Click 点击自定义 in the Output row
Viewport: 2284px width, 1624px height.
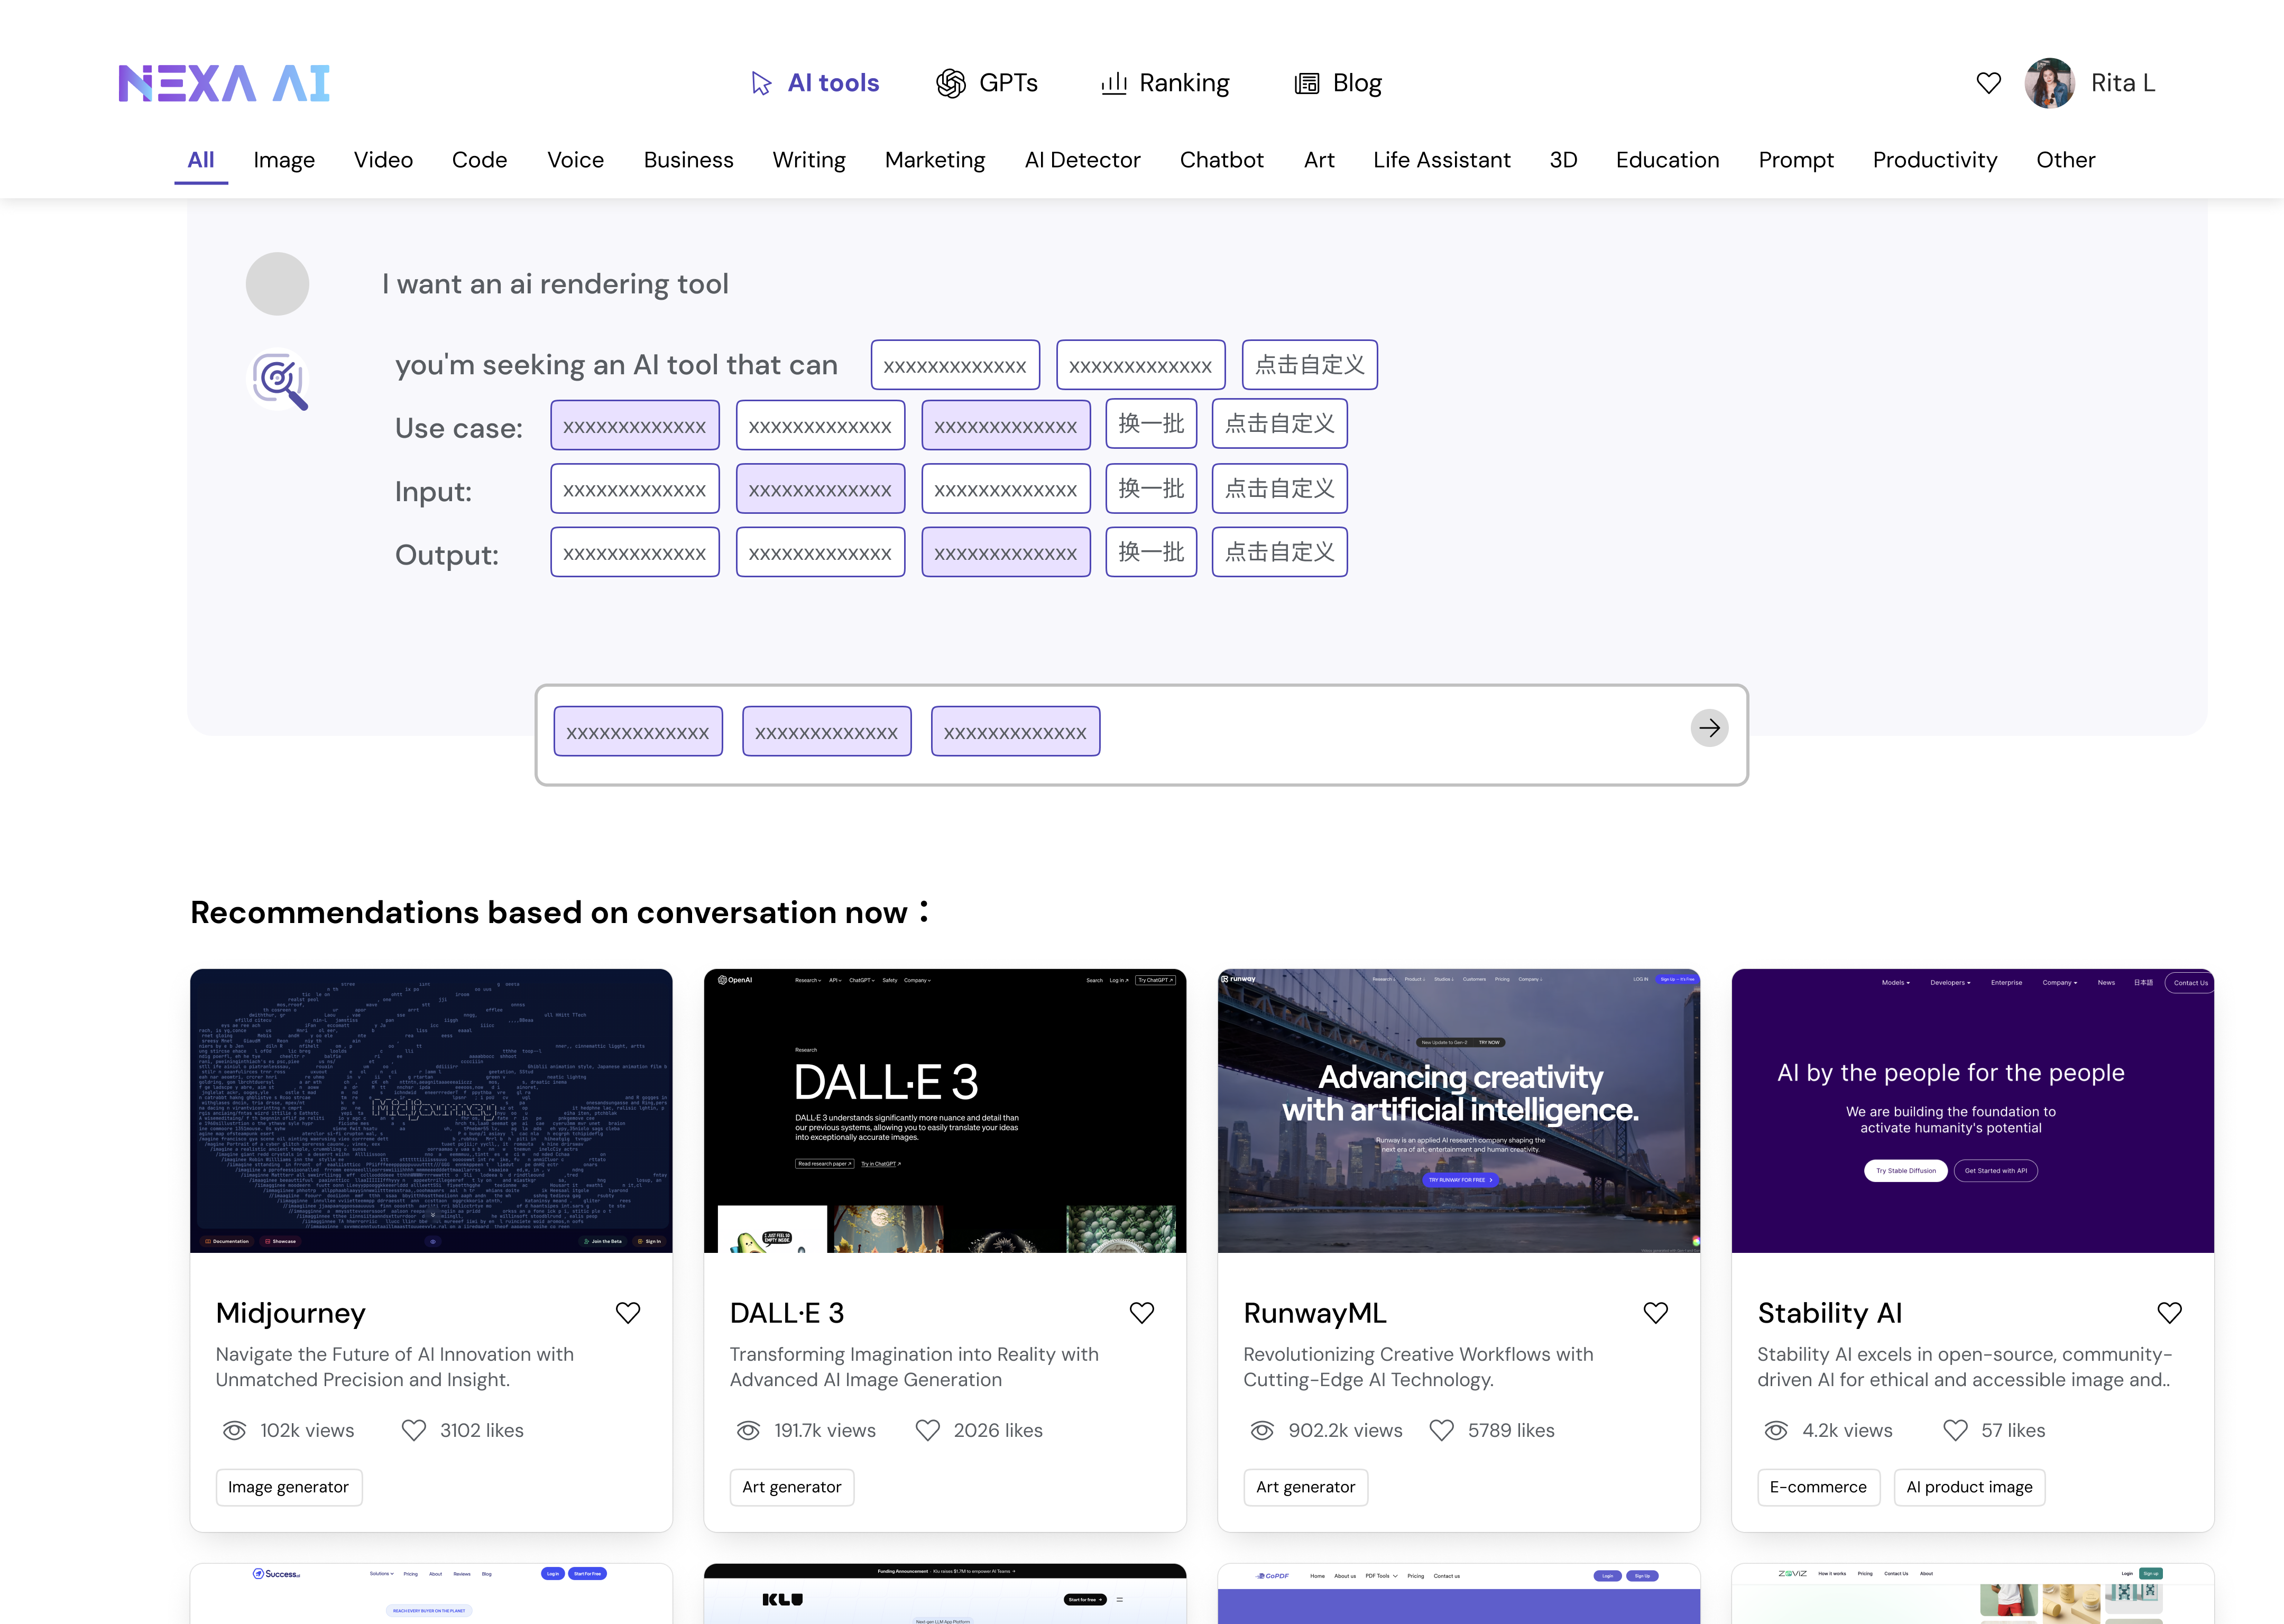coord(1279,553)
